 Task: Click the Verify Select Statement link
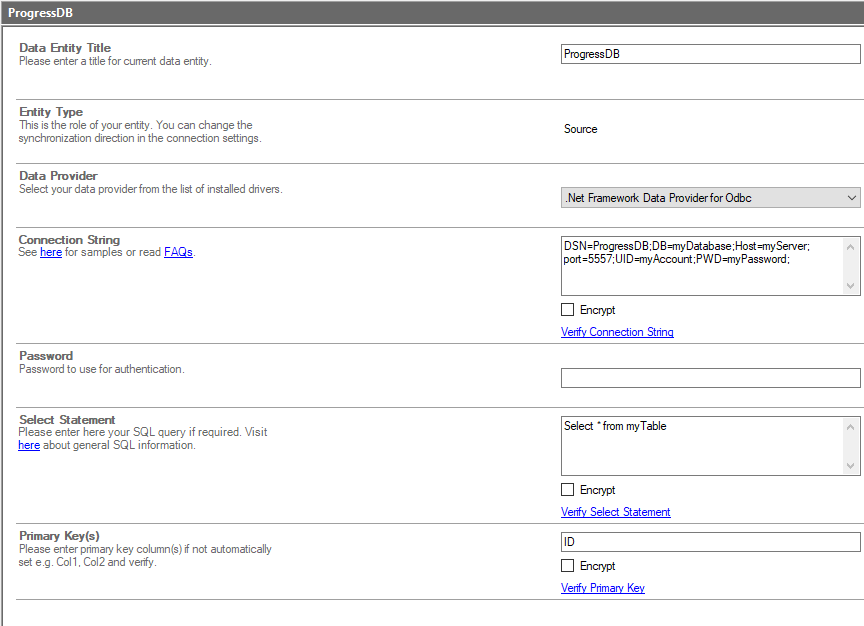(x=615, y=512)
